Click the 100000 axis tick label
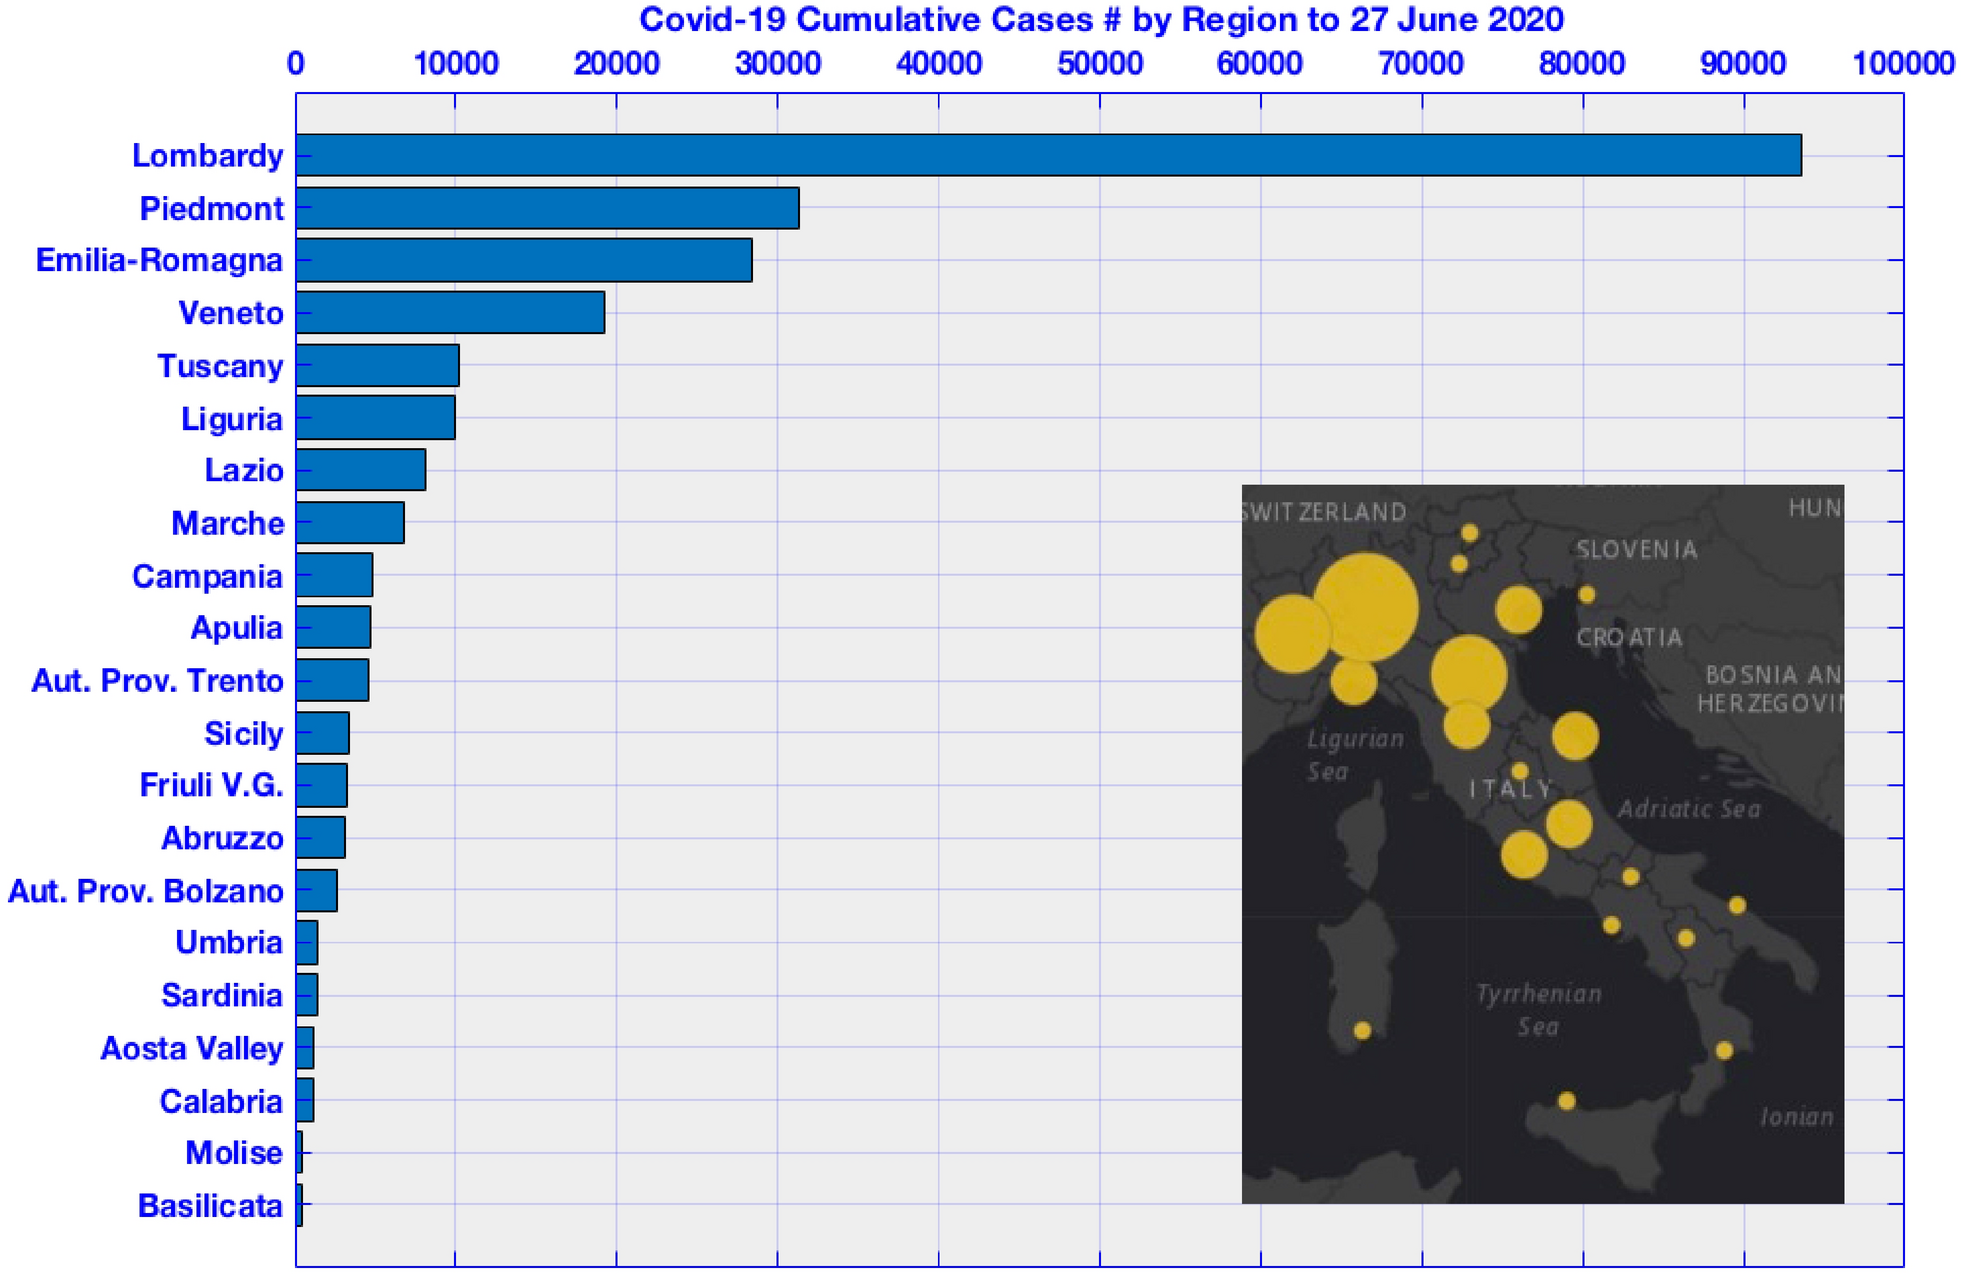The width and height of the screenshot is (1961, 1274). coord(1904,64)
